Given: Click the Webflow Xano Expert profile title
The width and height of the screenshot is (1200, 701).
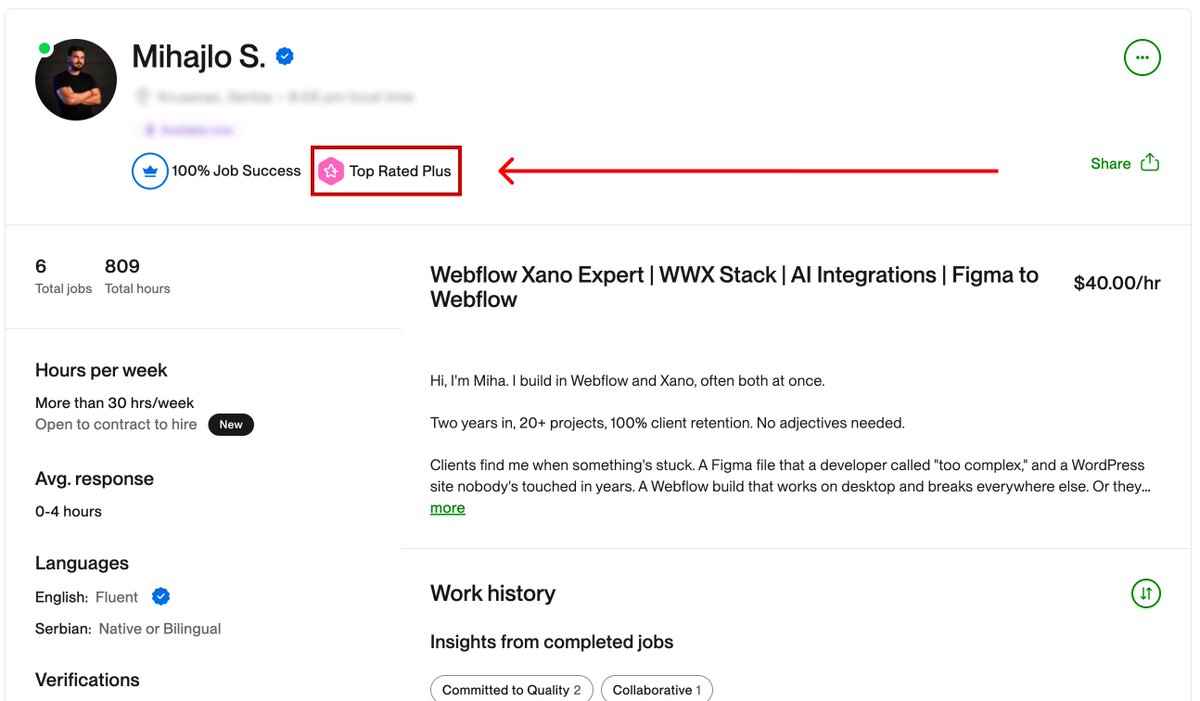Looking at the screenshot, I should tap(734, 287).
